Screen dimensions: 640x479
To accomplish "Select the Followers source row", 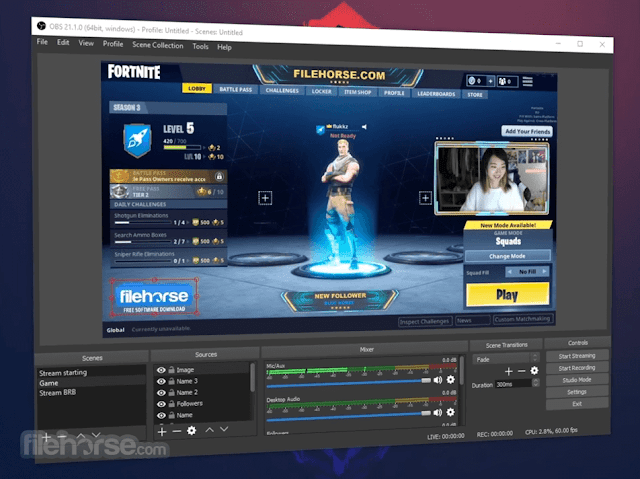I will click(202, 404).
